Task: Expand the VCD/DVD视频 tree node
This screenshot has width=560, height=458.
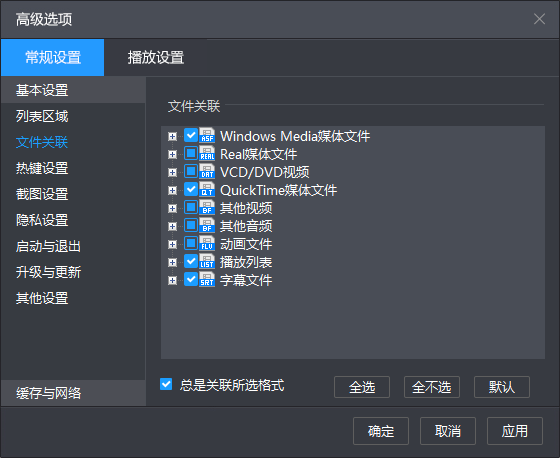Action: [172, 173]
